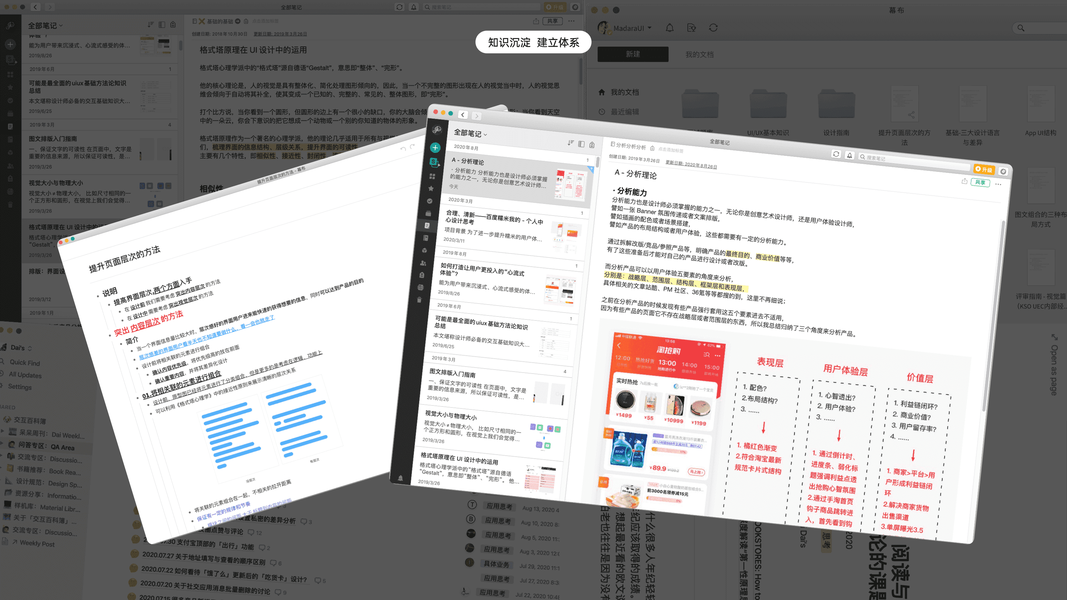Go back with the arrow in front Evernote title bar
Viewport: 1067px width, 600px height.
coord(463,115)
